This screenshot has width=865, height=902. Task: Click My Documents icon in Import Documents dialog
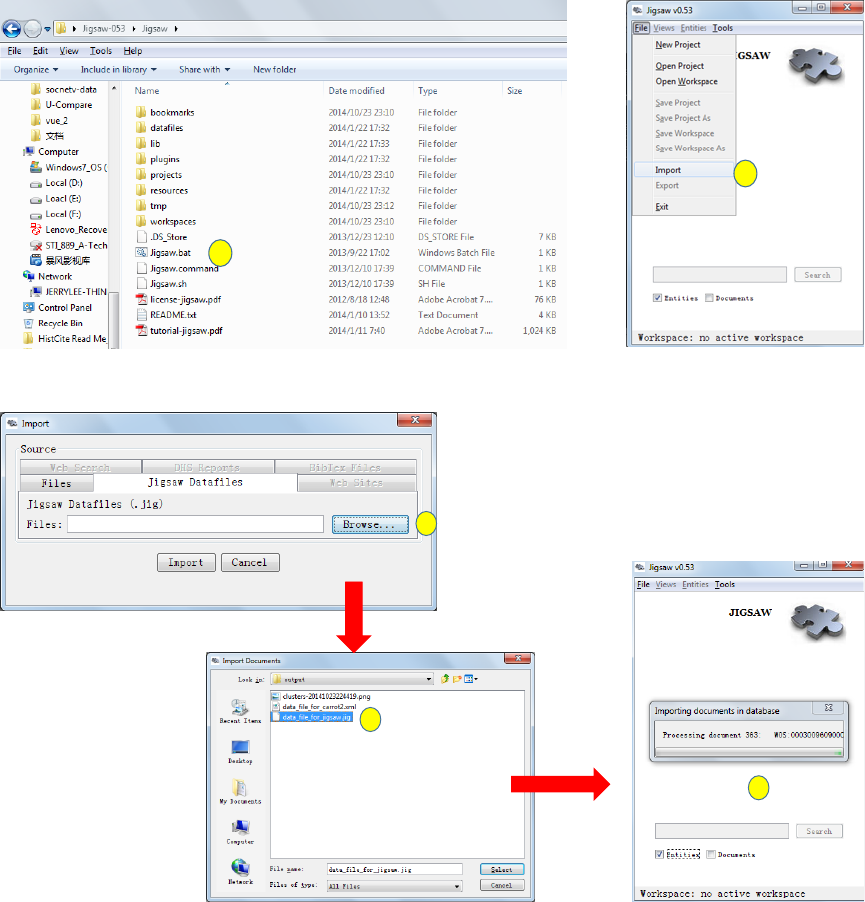coord(240,788)
